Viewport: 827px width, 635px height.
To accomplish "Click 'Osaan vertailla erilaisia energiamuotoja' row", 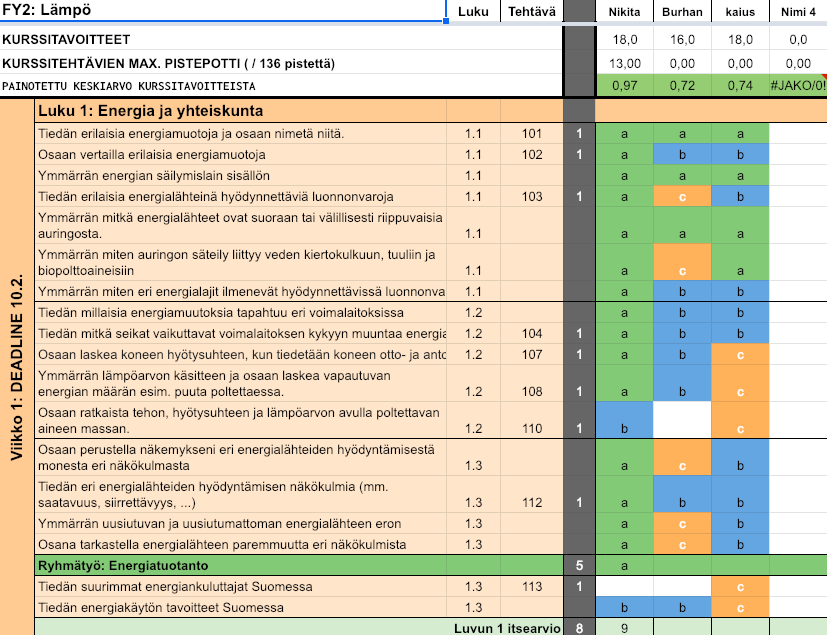I will [x=241, y=155].
